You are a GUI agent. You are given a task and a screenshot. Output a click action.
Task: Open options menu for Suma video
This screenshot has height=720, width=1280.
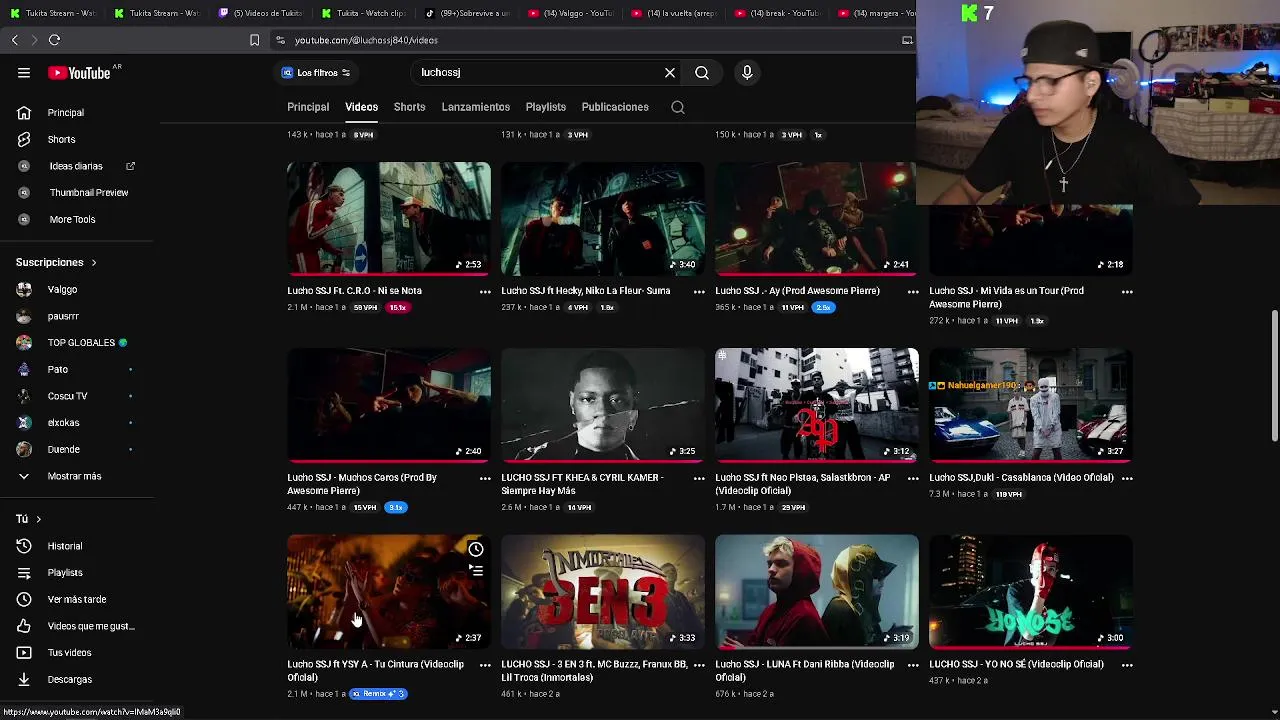tap(699, 292)
